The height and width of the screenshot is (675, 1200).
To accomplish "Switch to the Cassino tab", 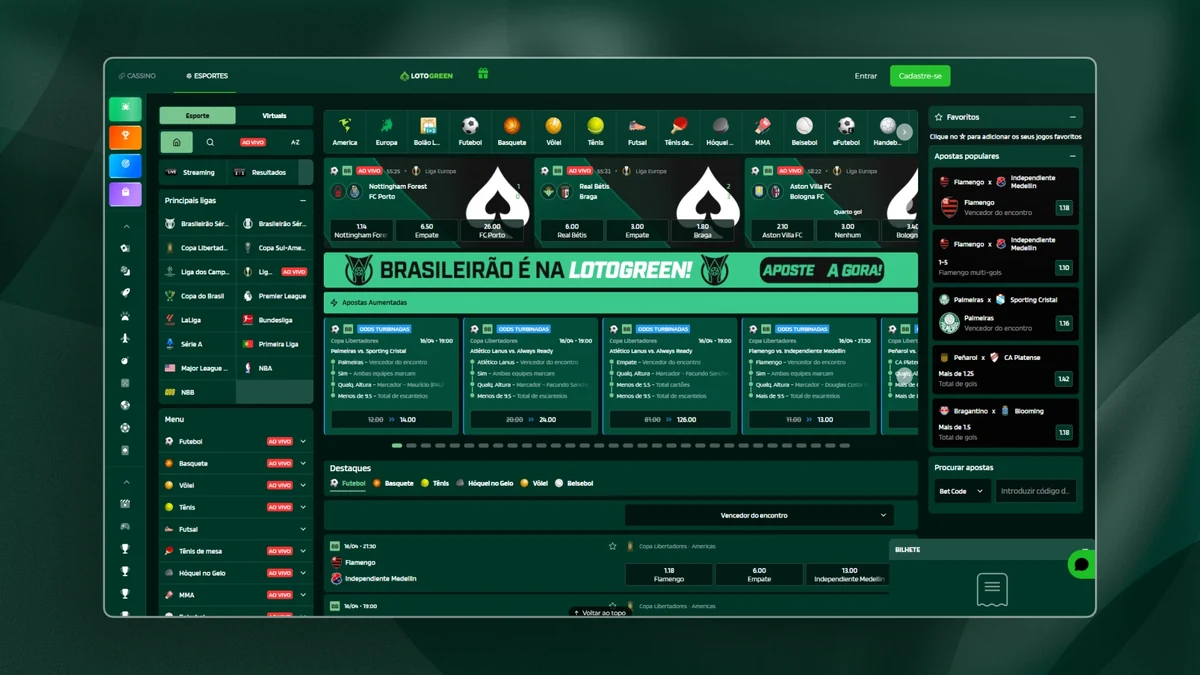I will [x=137, y=76].
